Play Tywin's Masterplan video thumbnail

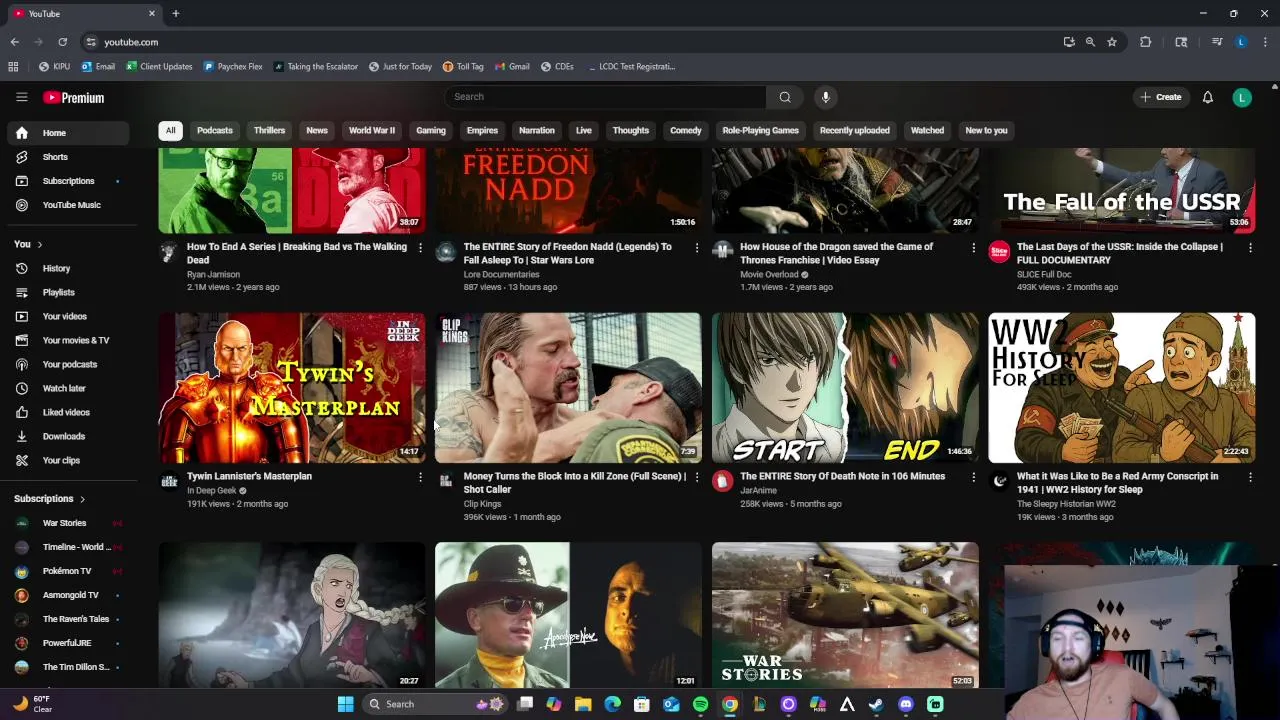[x=292, y=388]
